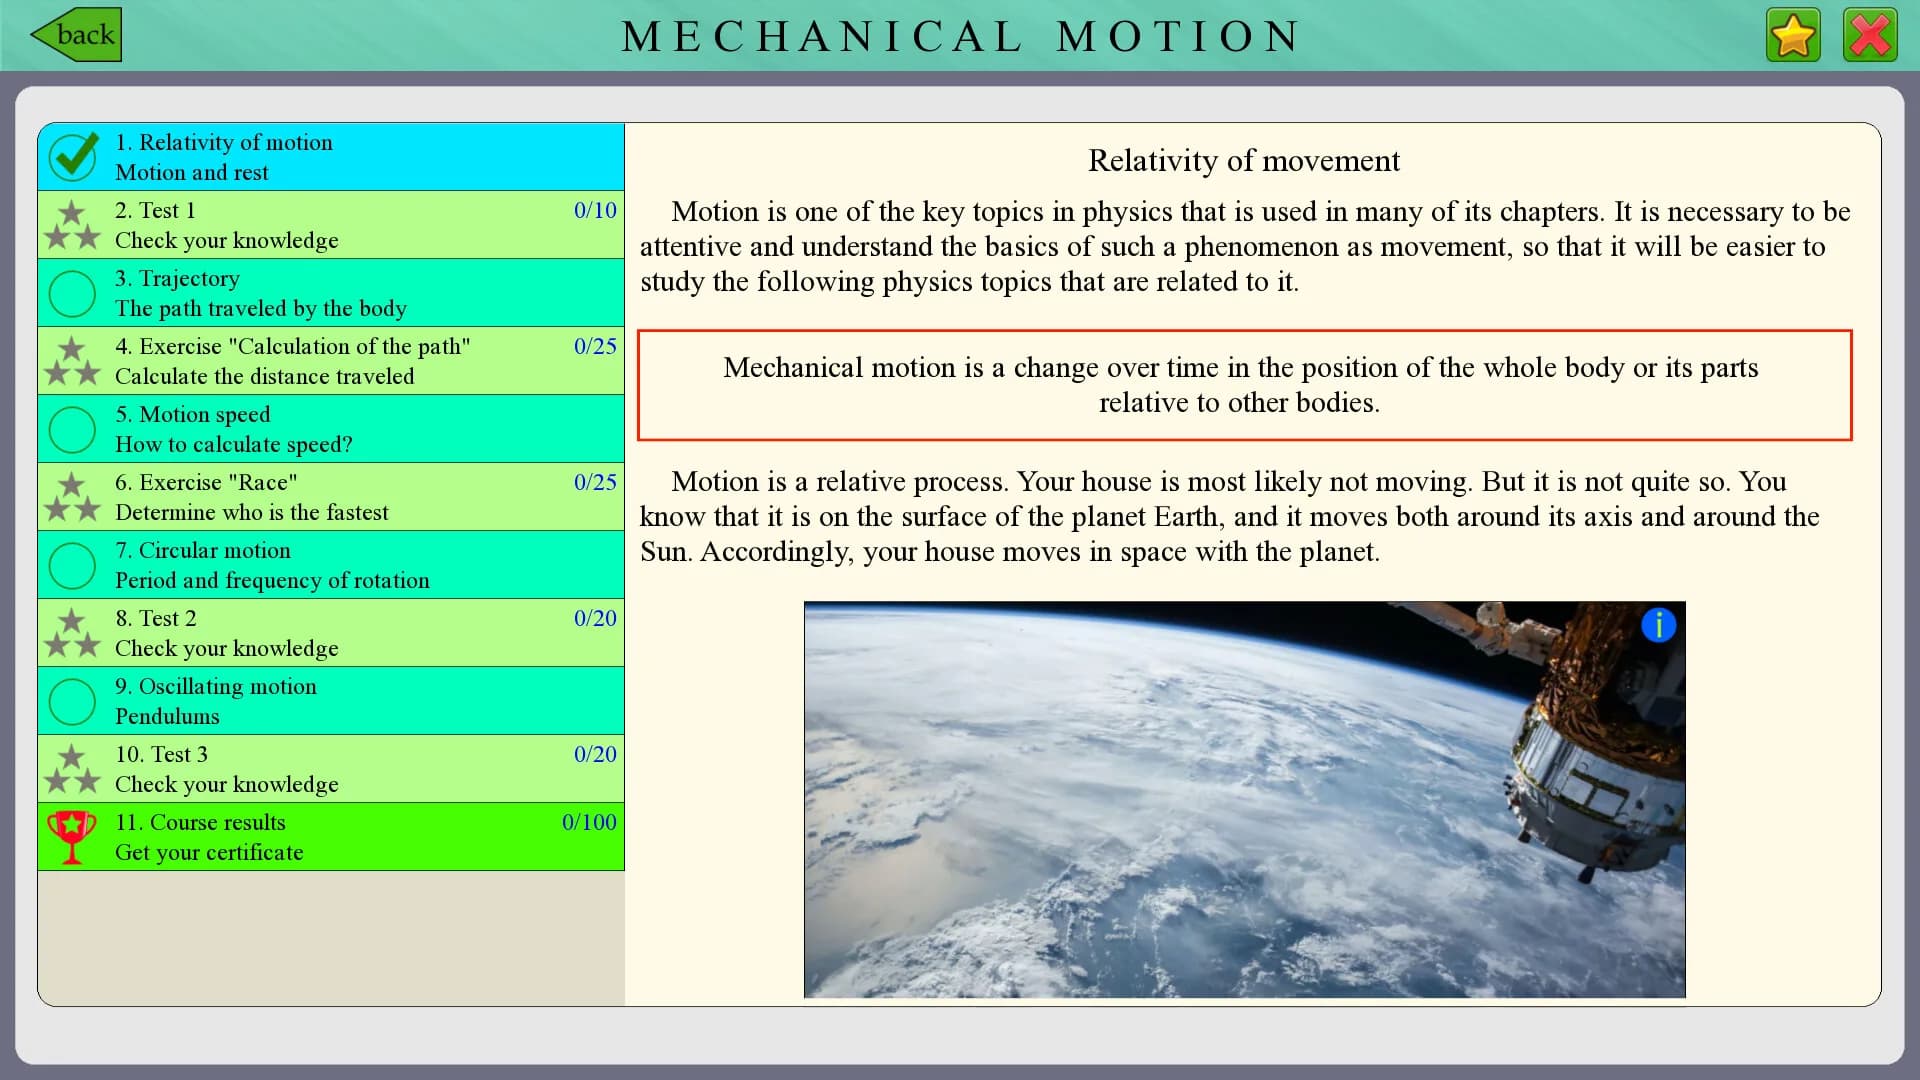Click the 0/100 Course results score
The height and width of the screenshot is (1080, 1920).
click(589, 822)
